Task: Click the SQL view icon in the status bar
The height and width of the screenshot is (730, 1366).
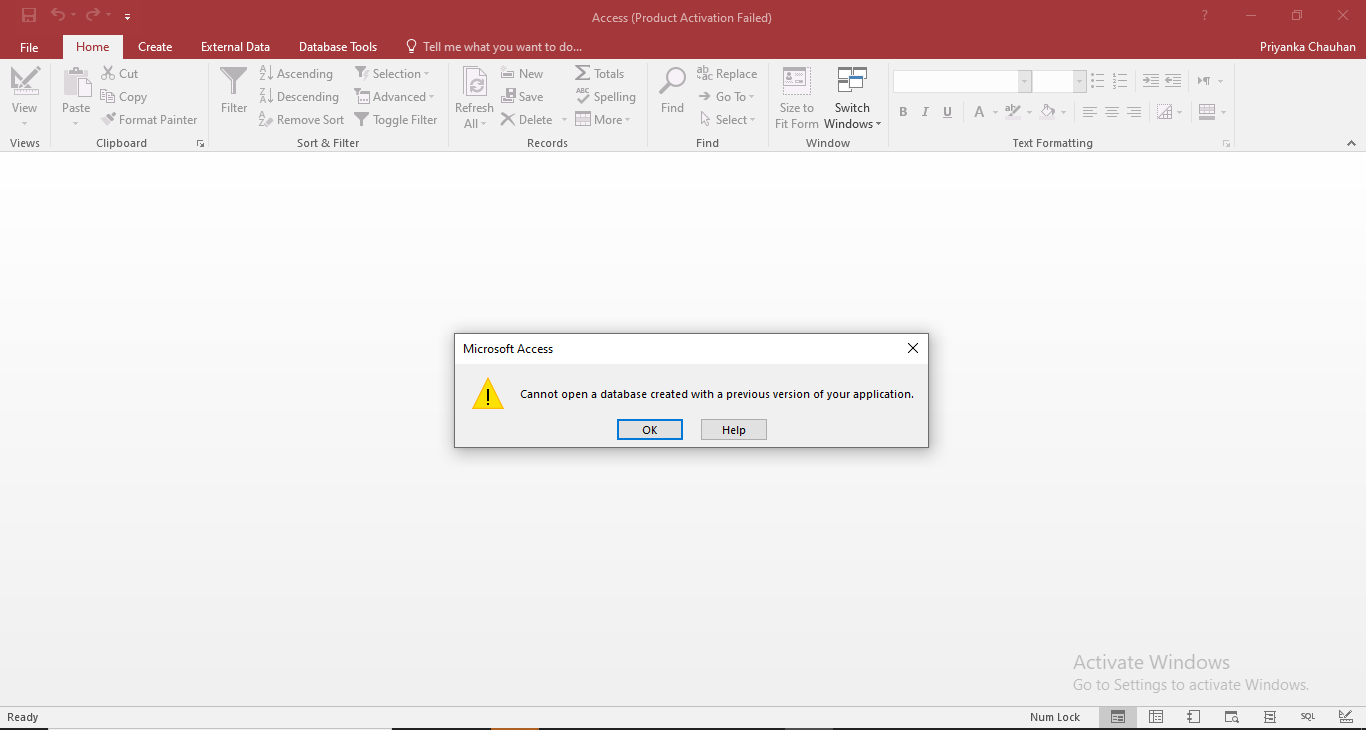Action: [1307, 717]
